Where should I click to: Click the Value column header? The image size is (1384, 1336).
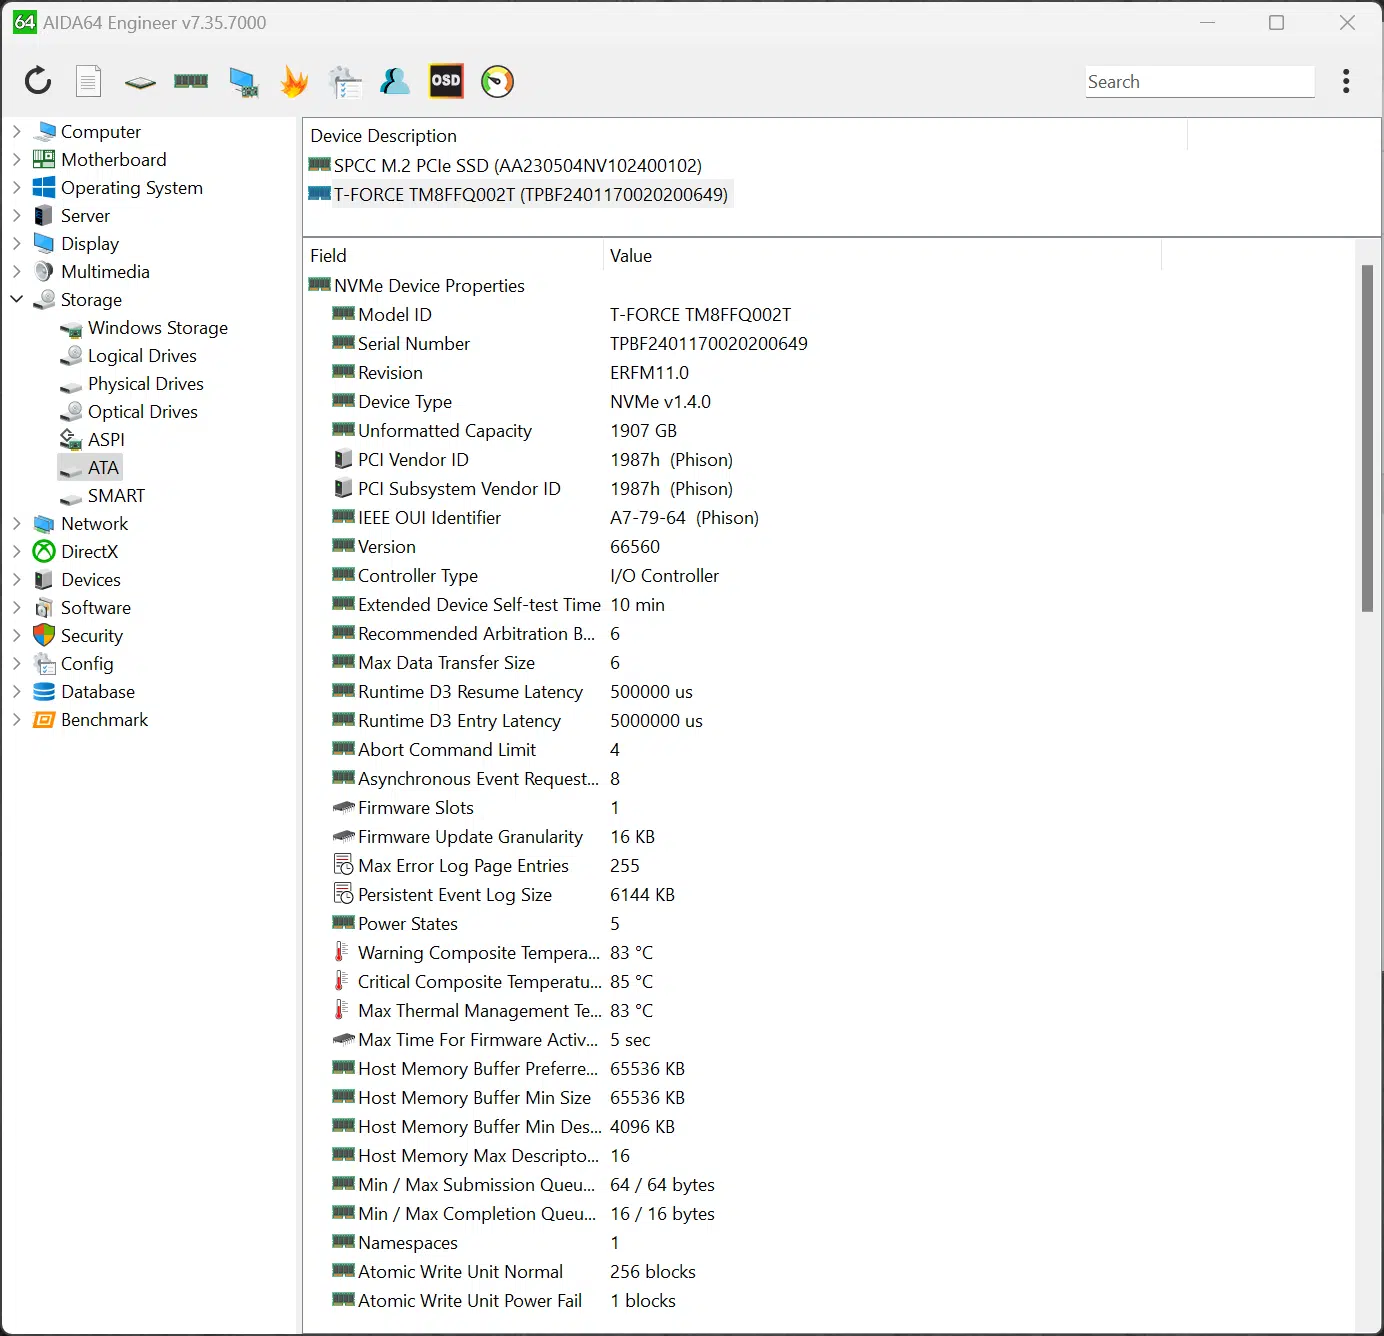click(x=883, y=255)
